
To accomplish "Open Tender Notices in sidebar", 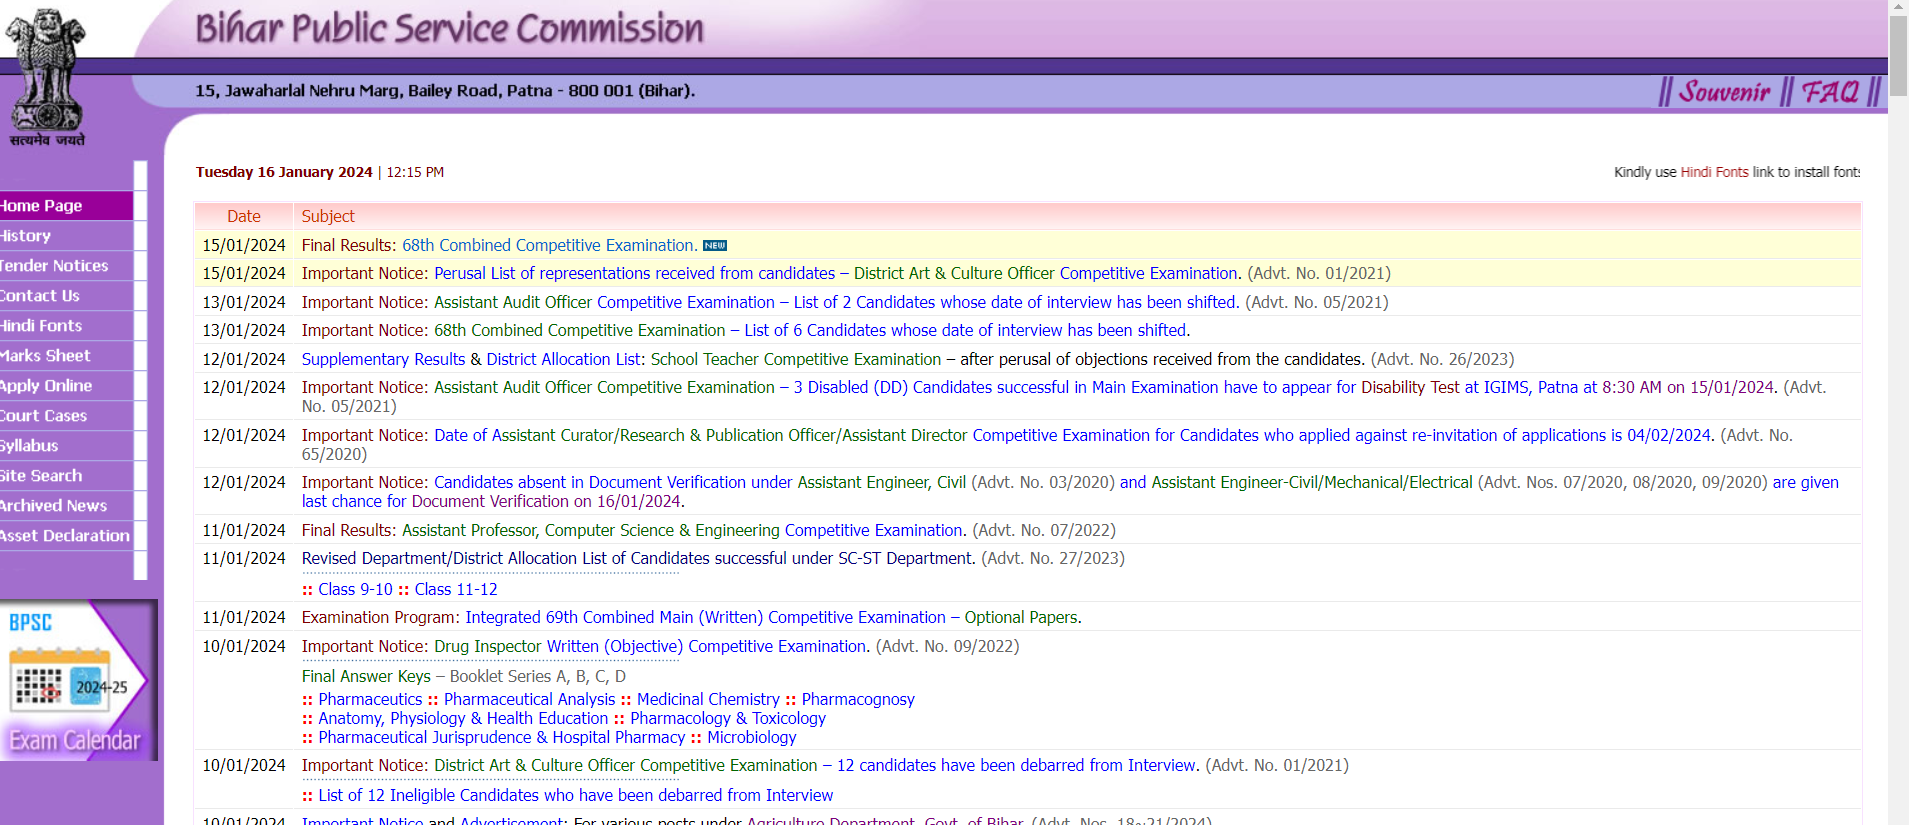I will click(x=66, y=266).
